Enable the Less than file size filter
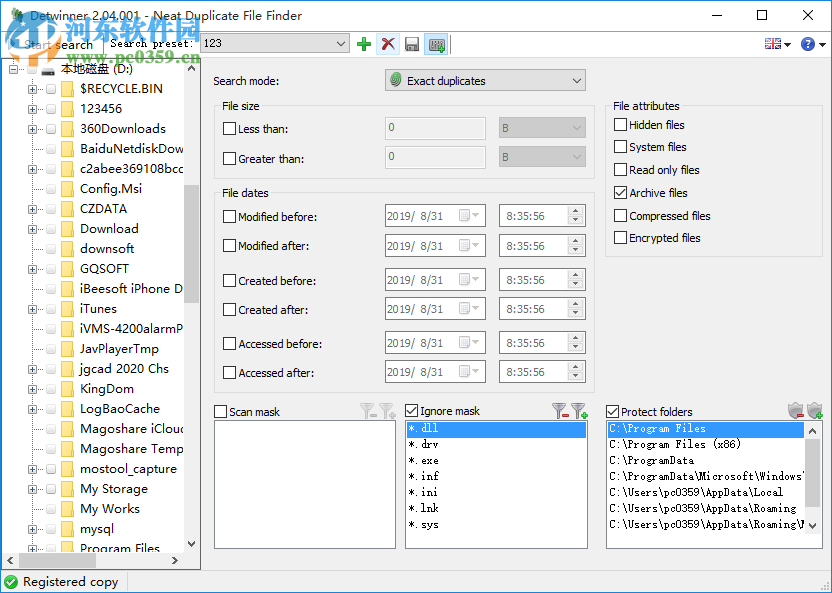Viewport: 832px width, 593px height. [229, 129]
